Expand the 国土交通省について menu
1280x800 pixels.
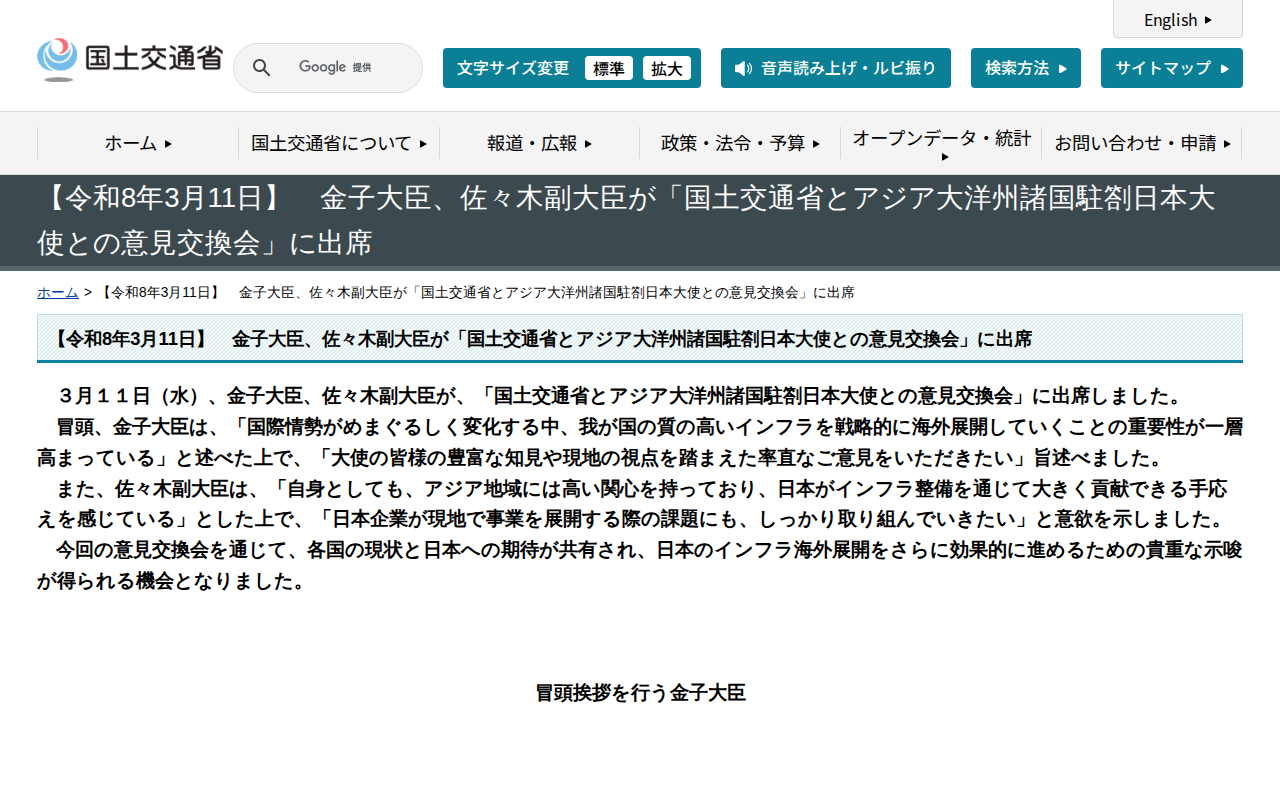tap(339, 143)
